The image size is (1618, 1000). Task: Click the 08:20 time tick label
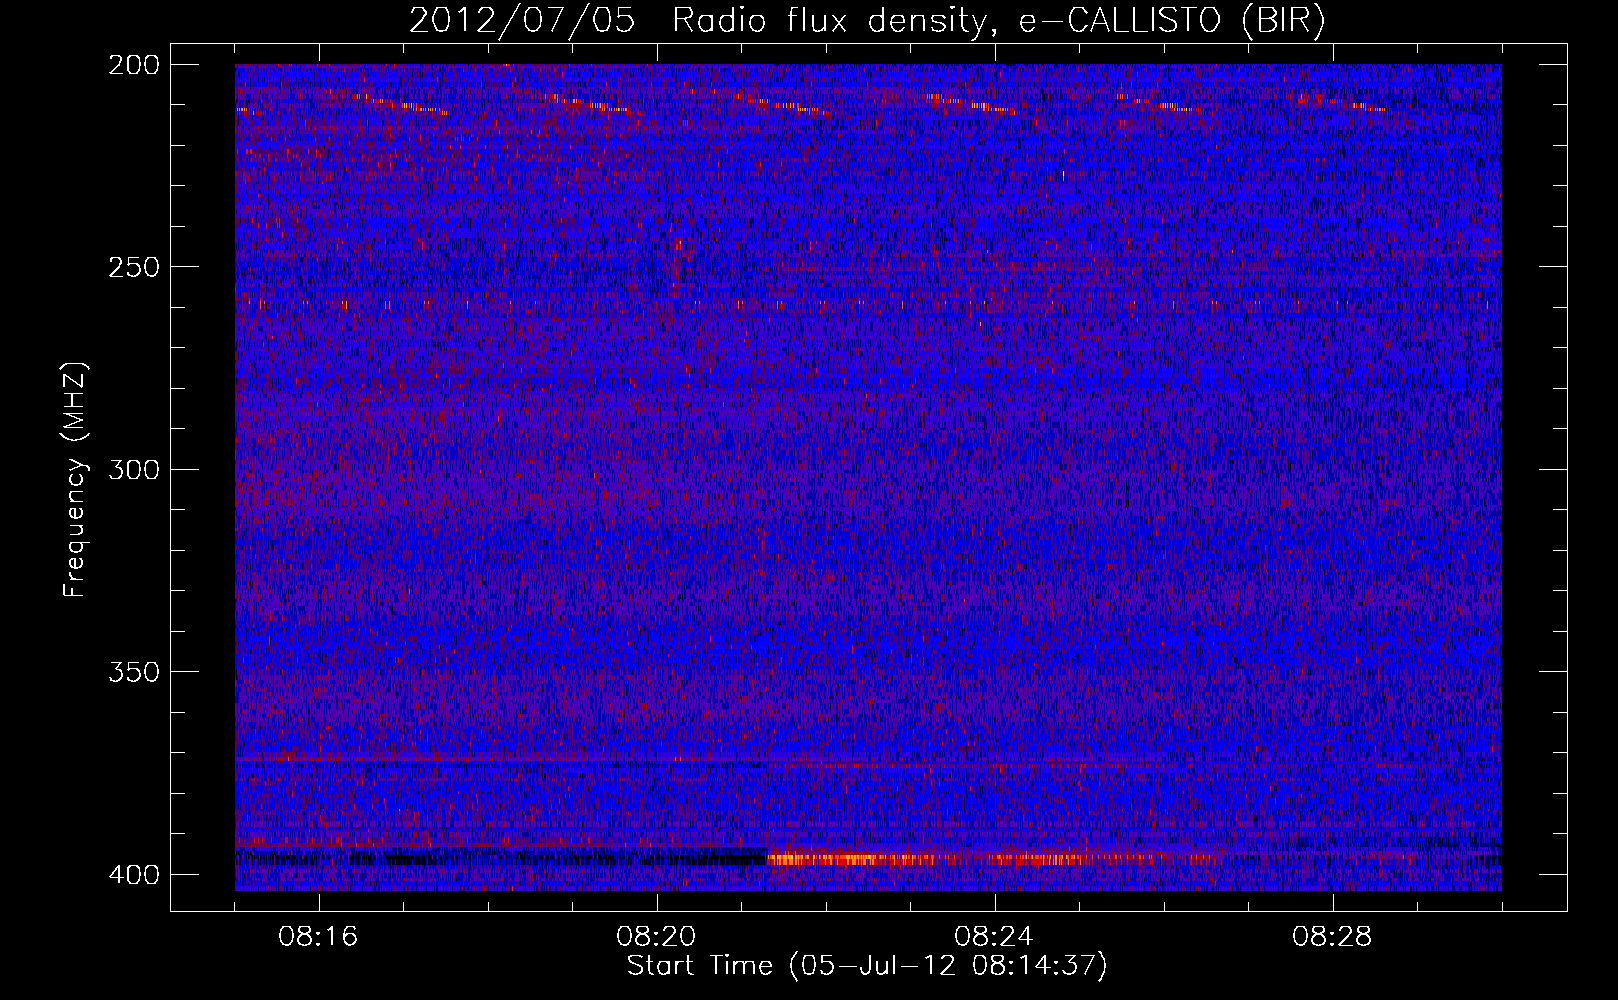(657, 937)
